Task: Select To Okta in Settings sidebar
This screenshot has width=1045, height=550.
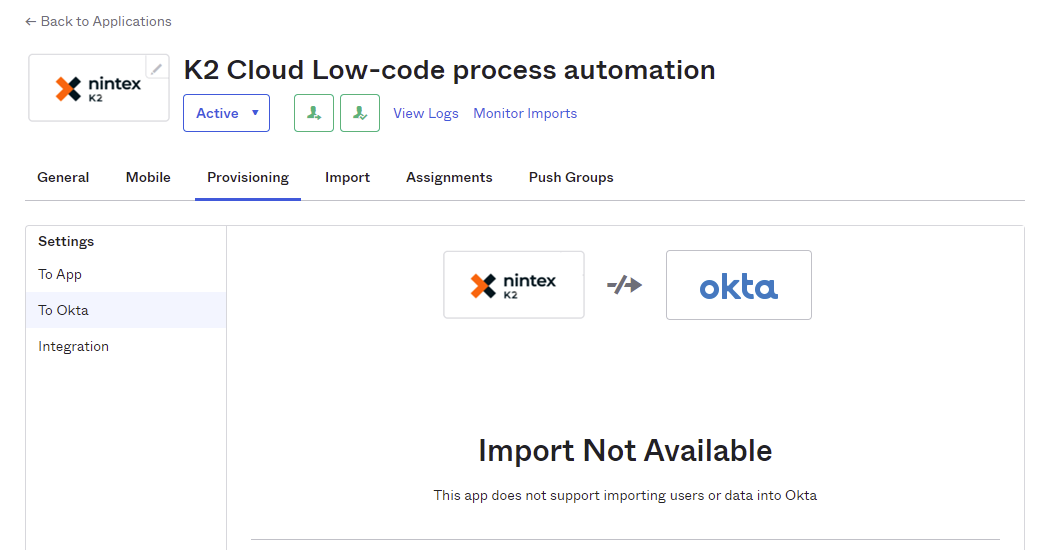Action: [x=63, y=310]
